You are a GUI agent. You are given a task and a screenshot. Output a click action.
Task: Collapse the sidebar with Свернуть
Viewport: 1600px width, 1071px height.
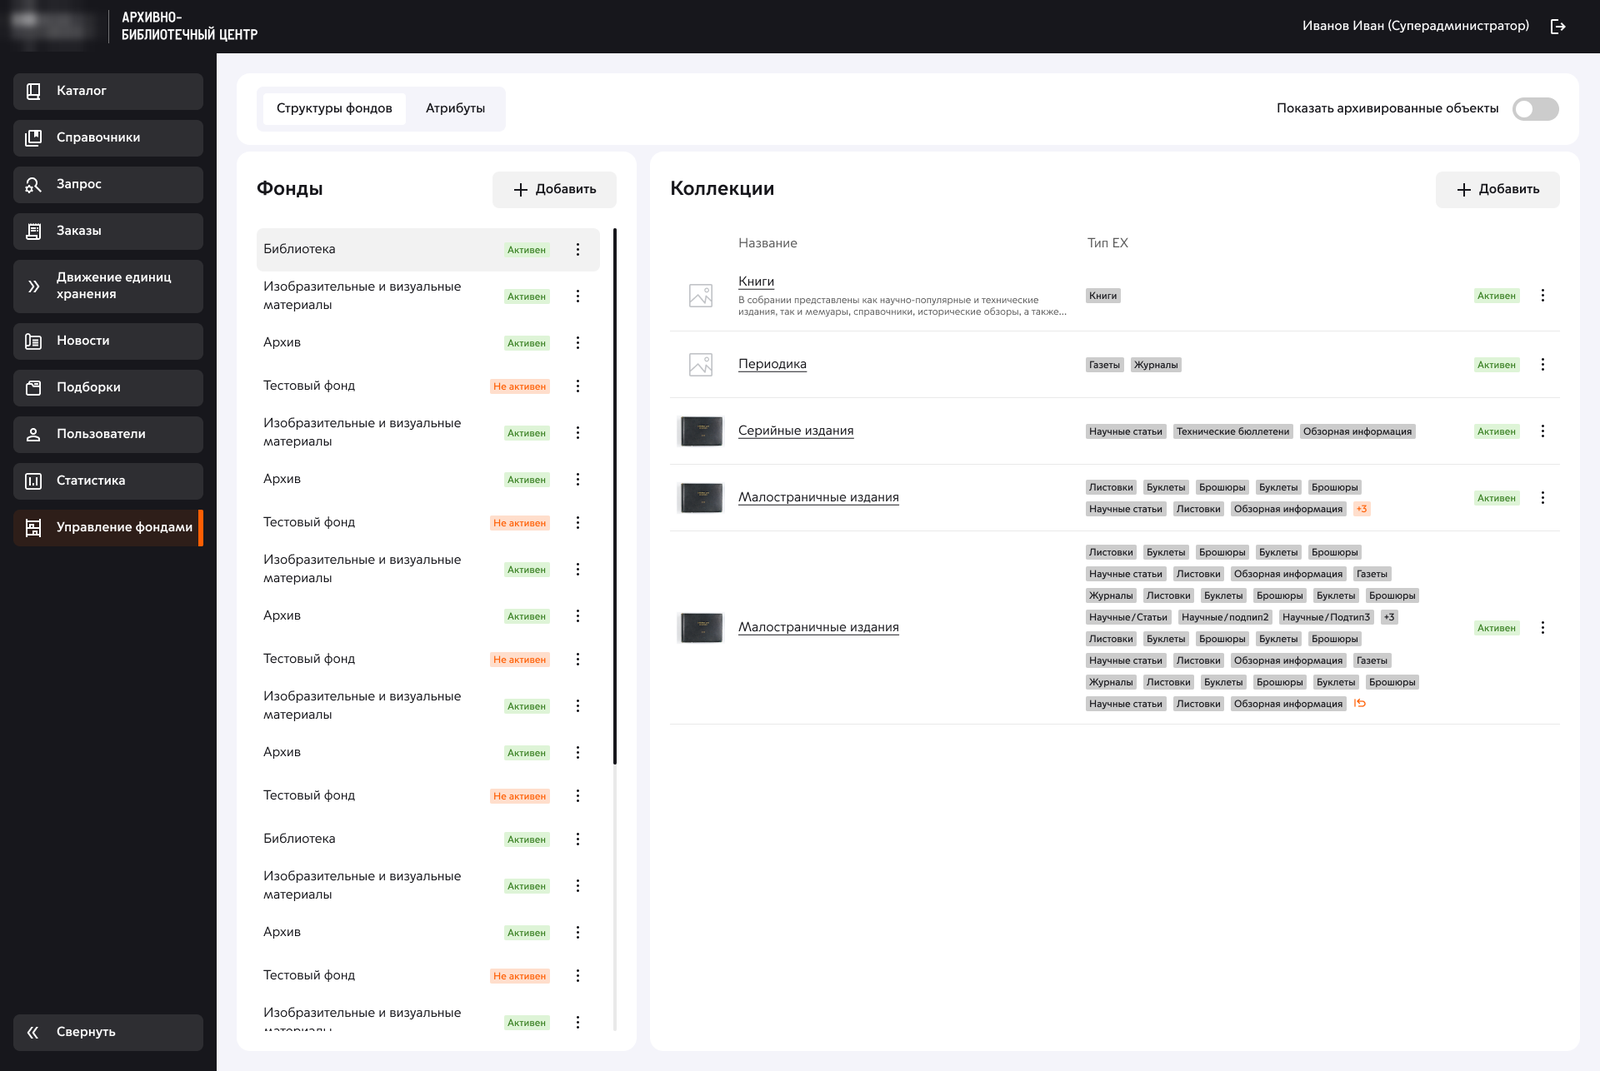(108, 1032)
